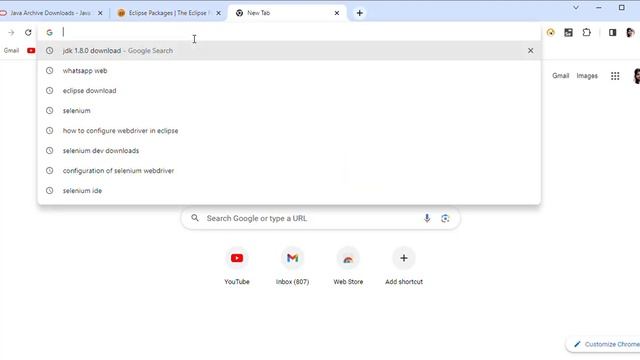Viewport: 640px width, 360px height.
Task: Toggle the side panel icon
Action: (612, 32)
